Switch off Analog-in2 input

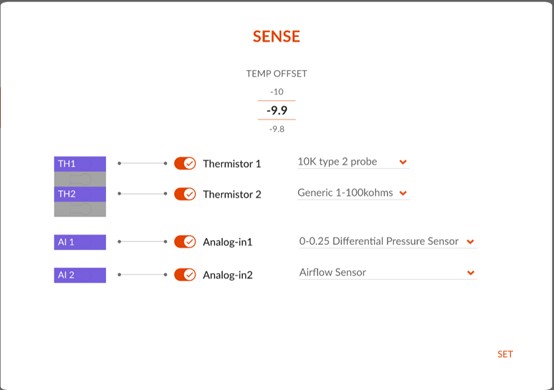tap(185, 275)
